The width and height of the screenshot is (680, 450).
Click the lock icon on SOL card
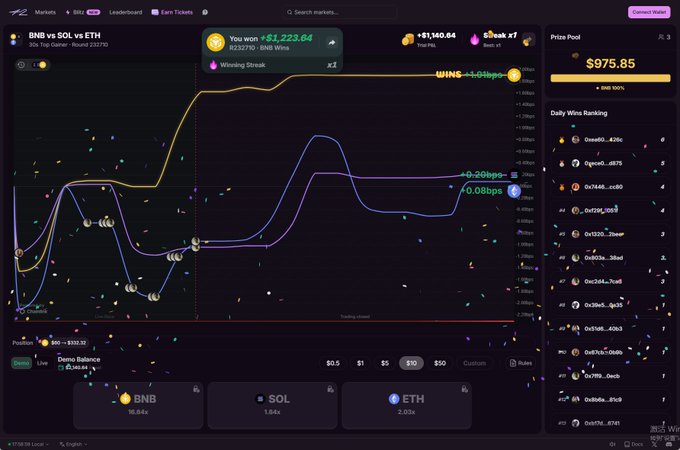(330, 389)
